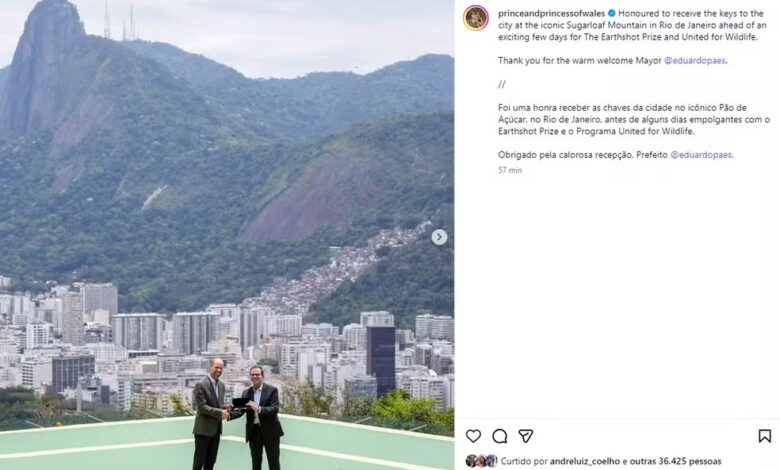Open comments with the speech bubble icon
This screenshot has width=780, height=470.
tap(499, 436)
